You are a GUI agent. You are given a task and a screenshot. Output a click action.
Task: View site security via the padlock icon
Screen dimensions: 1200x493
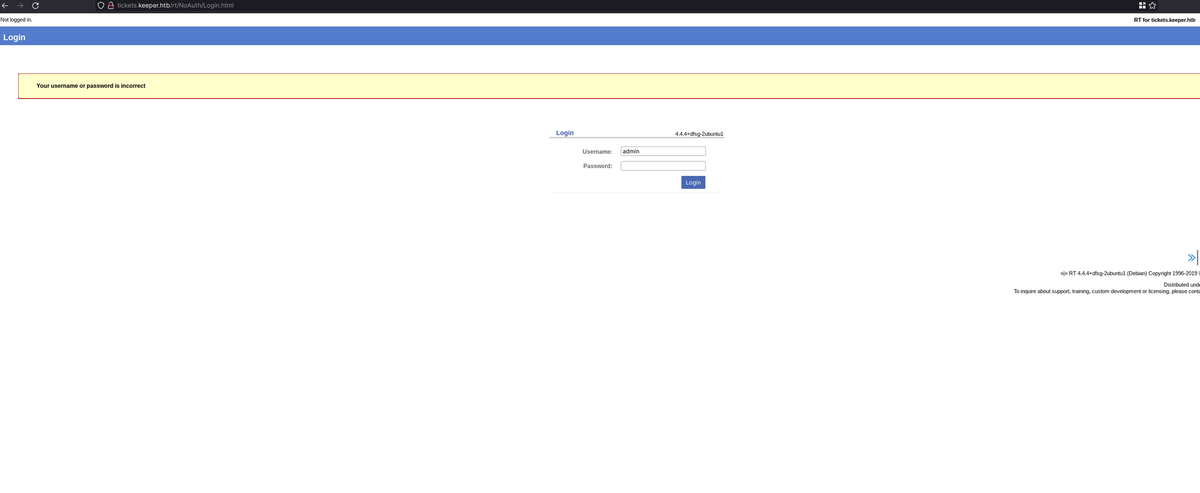111,6
